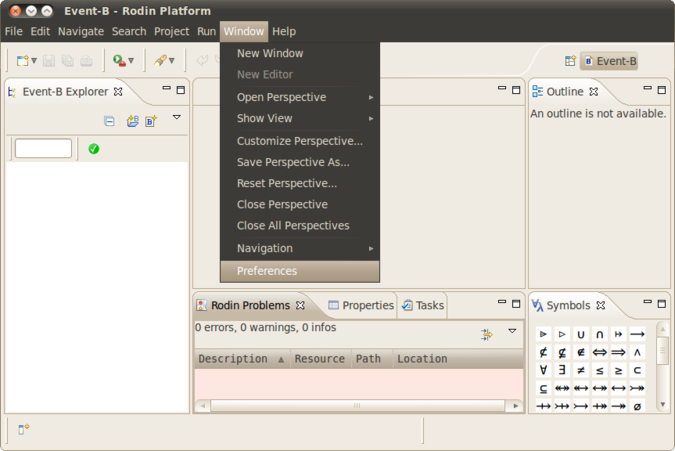Viewport: 675px width, 451px height.
Task: Insert the for all ∀ symbol
Action: (x=543, y=370)
